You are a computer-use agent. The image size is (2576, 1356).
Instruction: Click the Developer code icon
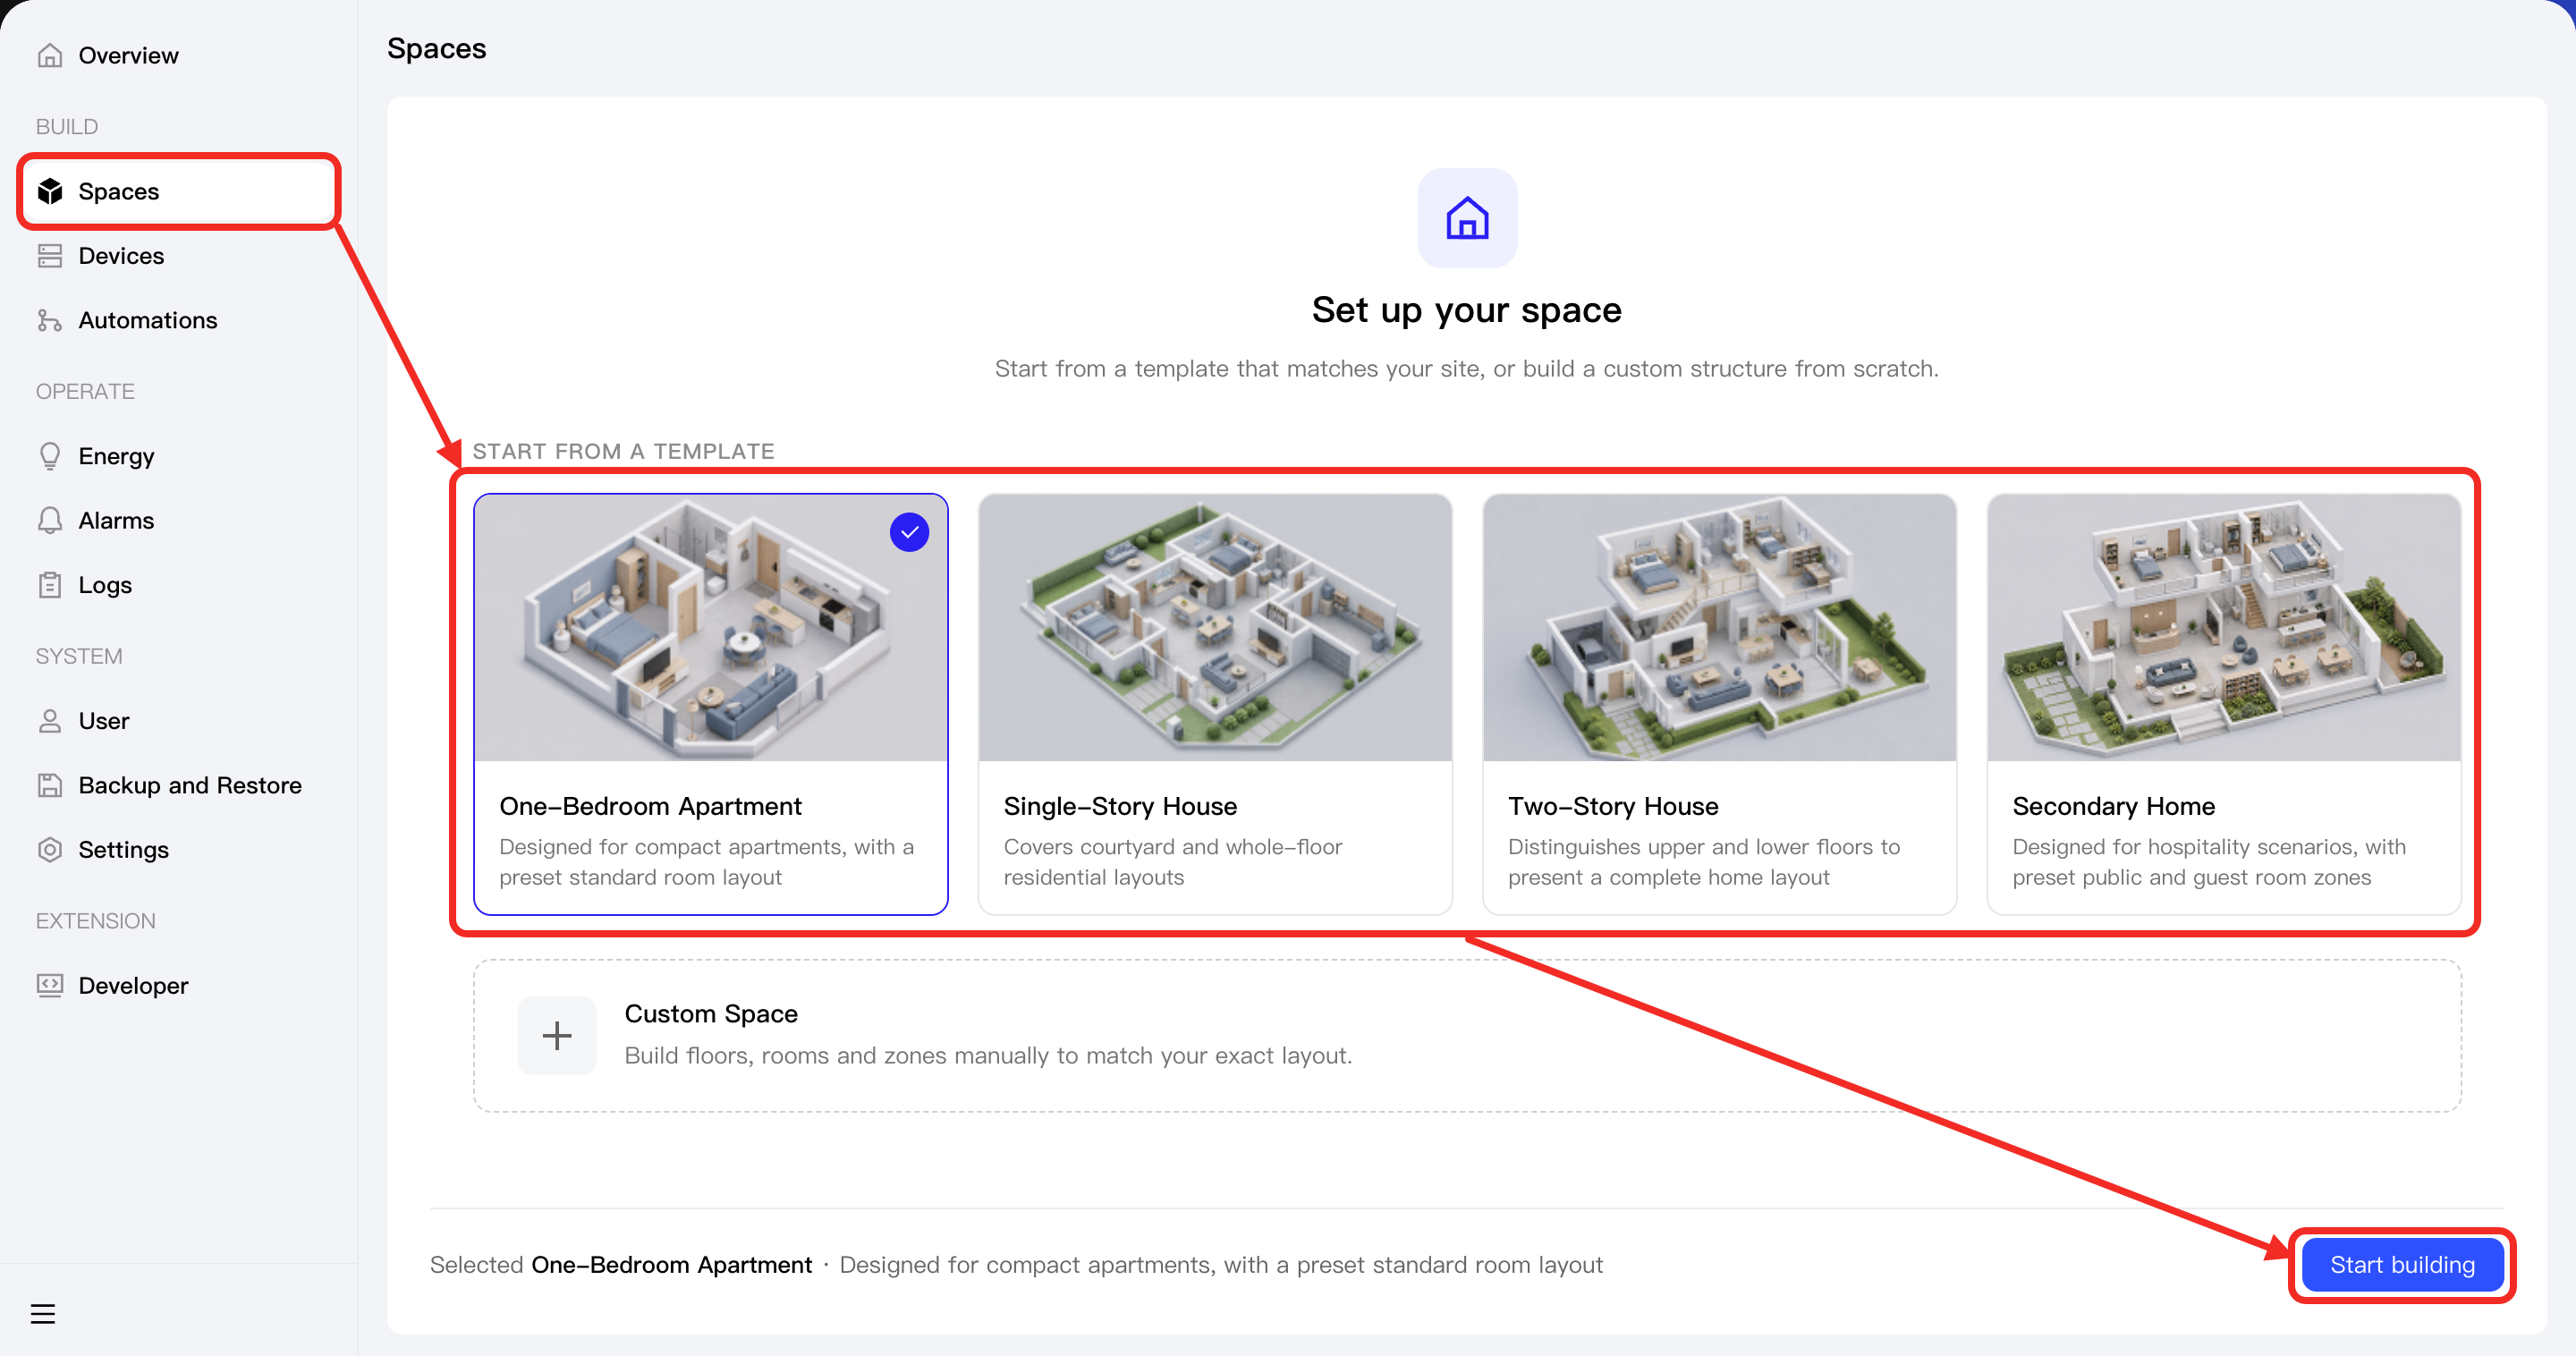[50, 985]
